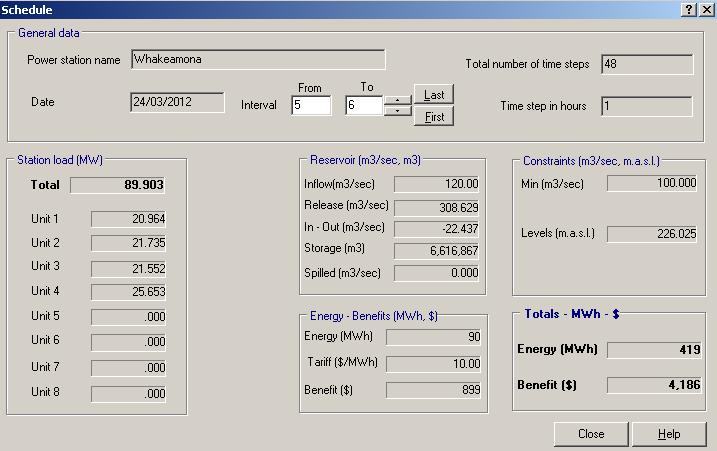The height and width of the screenshot is (451, 717).
Task: Click the Unit 7 load field
Action: pyautogui.click(x=128, y=368)
